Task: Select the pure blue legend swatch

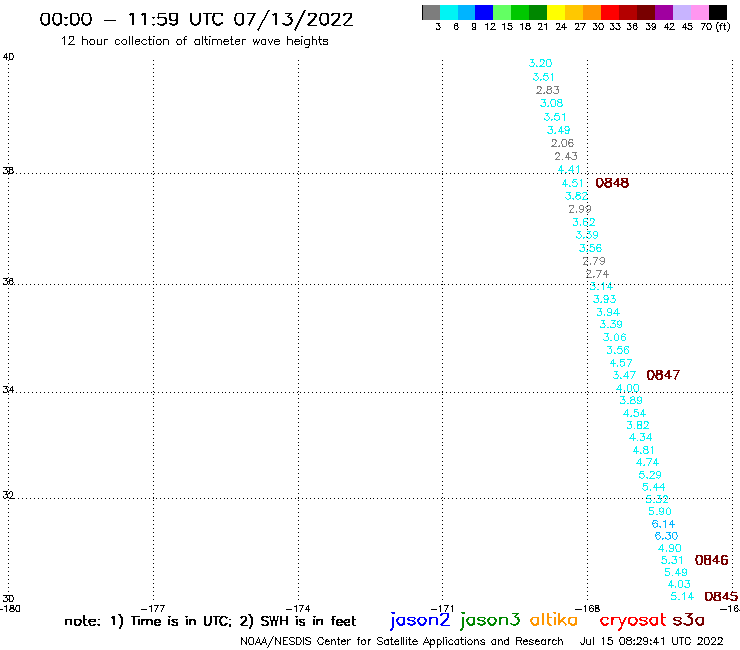Action: coord(484,12)
